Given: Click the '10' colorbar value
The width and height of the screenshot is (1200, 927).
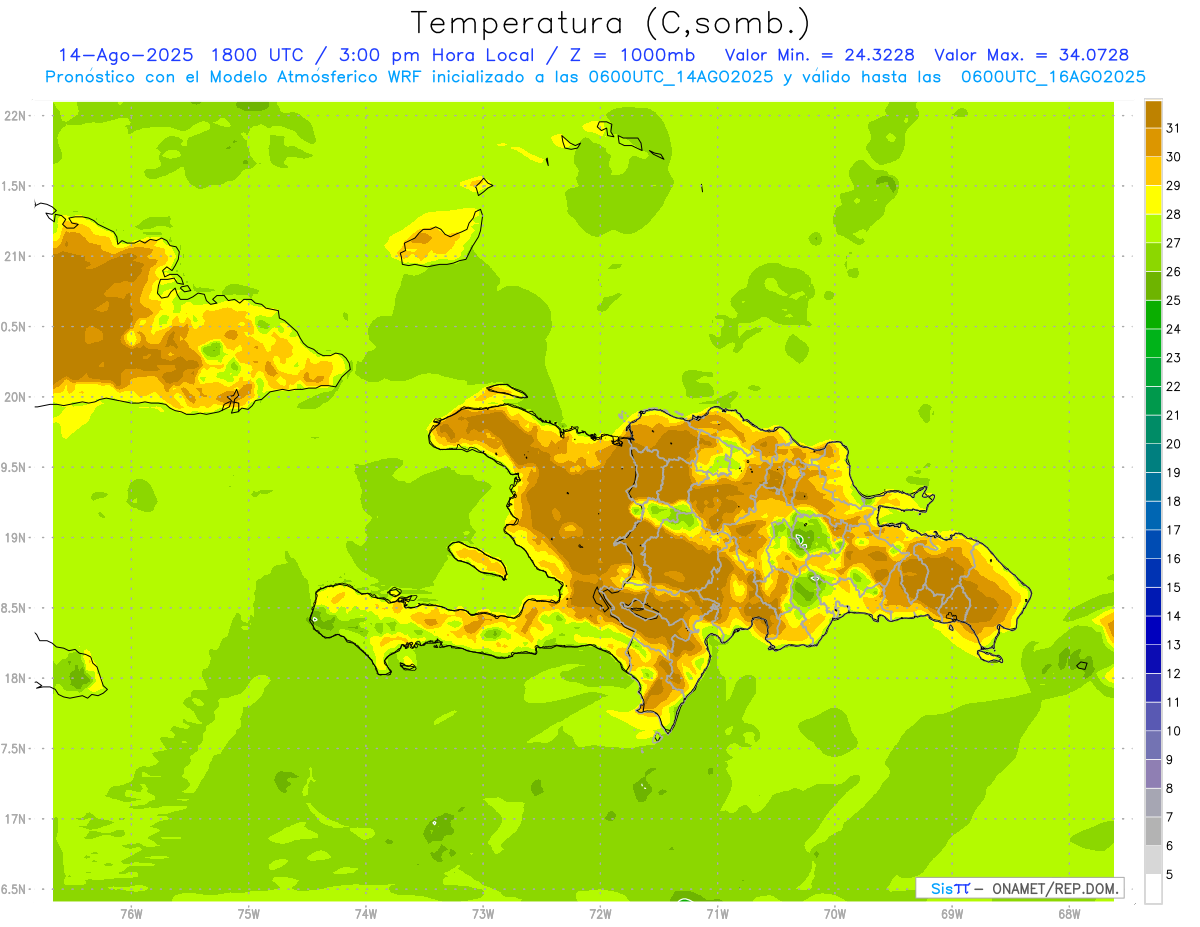Looking at the screenshot, I should tap(1174, 731).
